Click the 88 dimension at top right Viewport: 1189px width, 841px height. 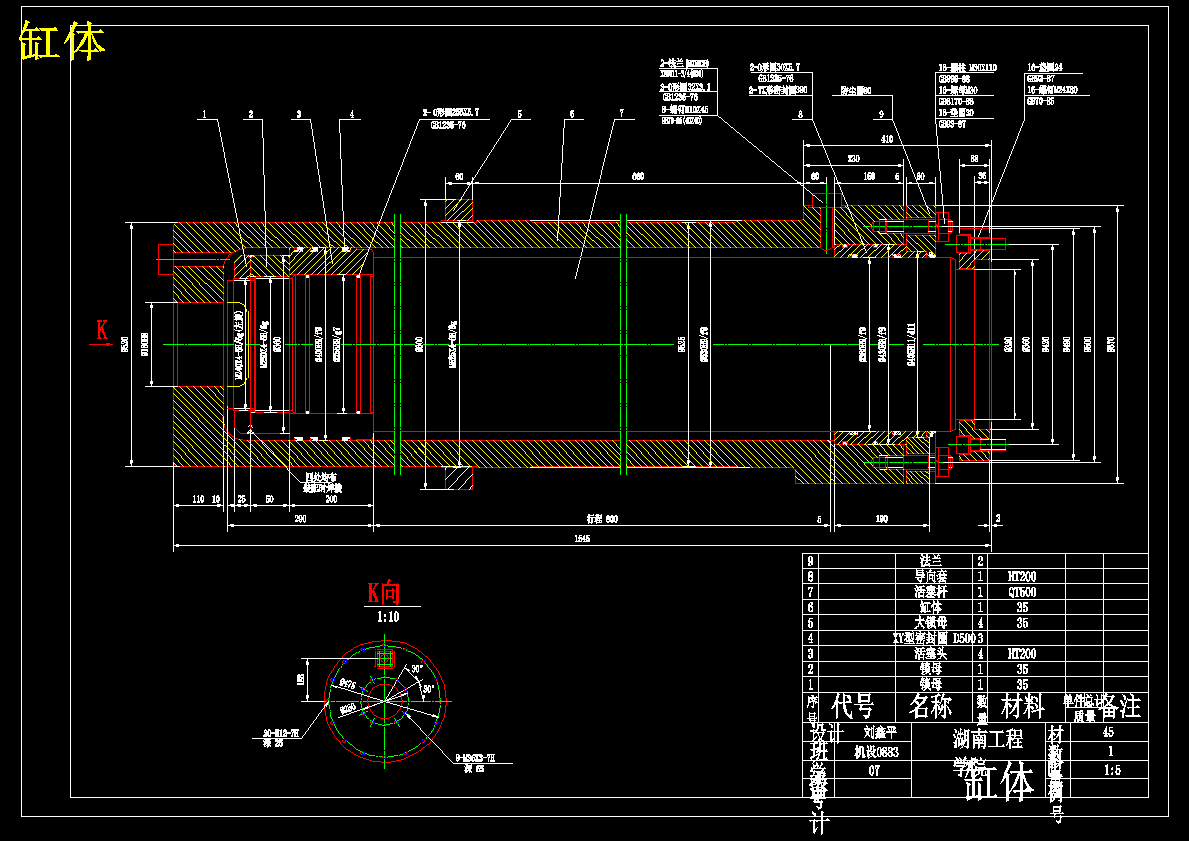coord(974,158)
